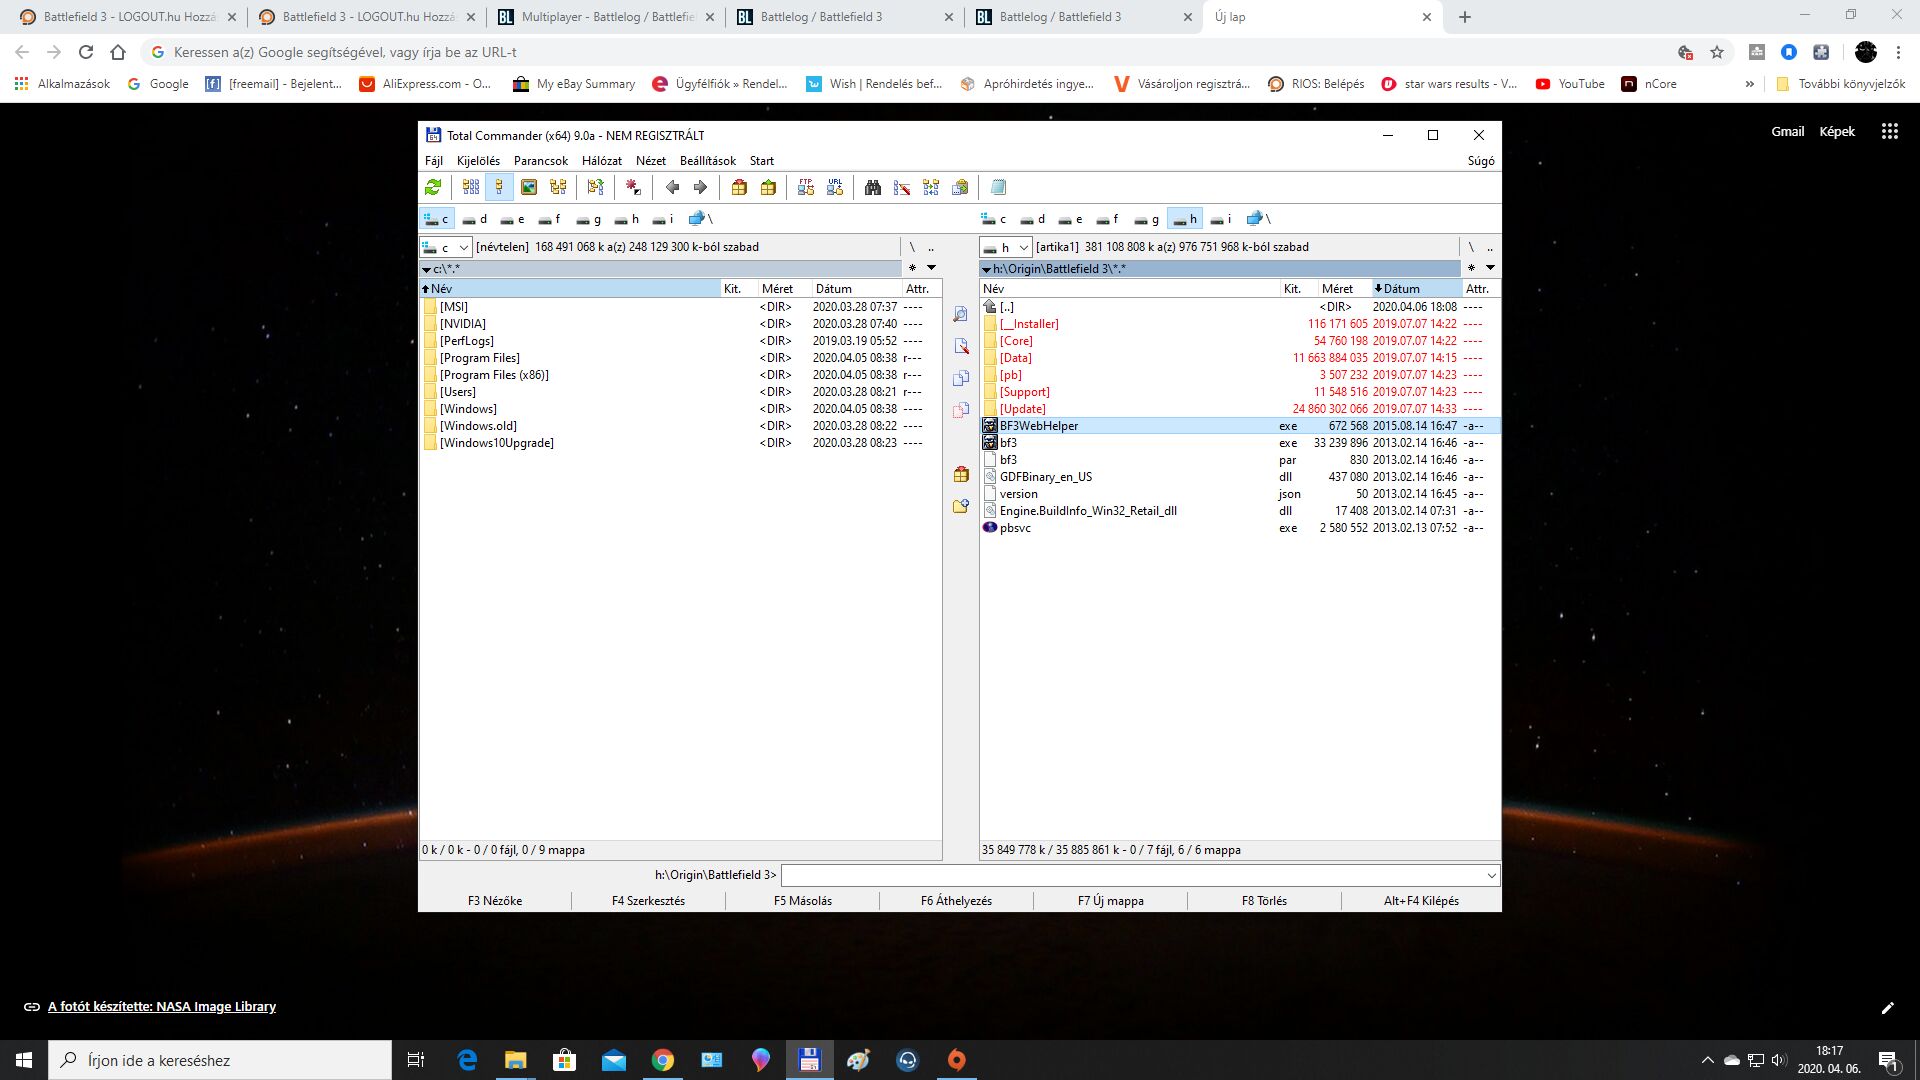This screenshot has width=1920, height=1080.
Task: Open the Beállítások menu
Action: click(707, 161)
